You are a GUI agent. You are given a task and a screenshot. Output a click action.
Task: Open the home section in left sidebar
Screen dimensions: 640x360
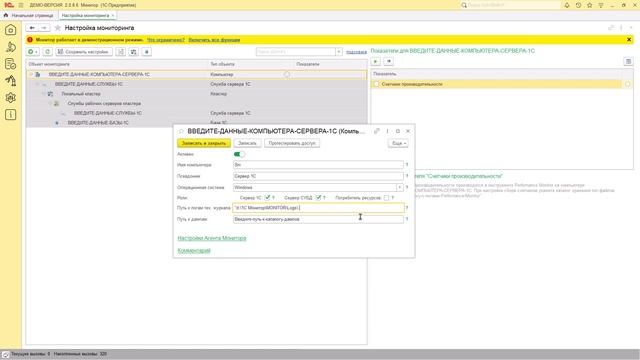coord(11,30)
